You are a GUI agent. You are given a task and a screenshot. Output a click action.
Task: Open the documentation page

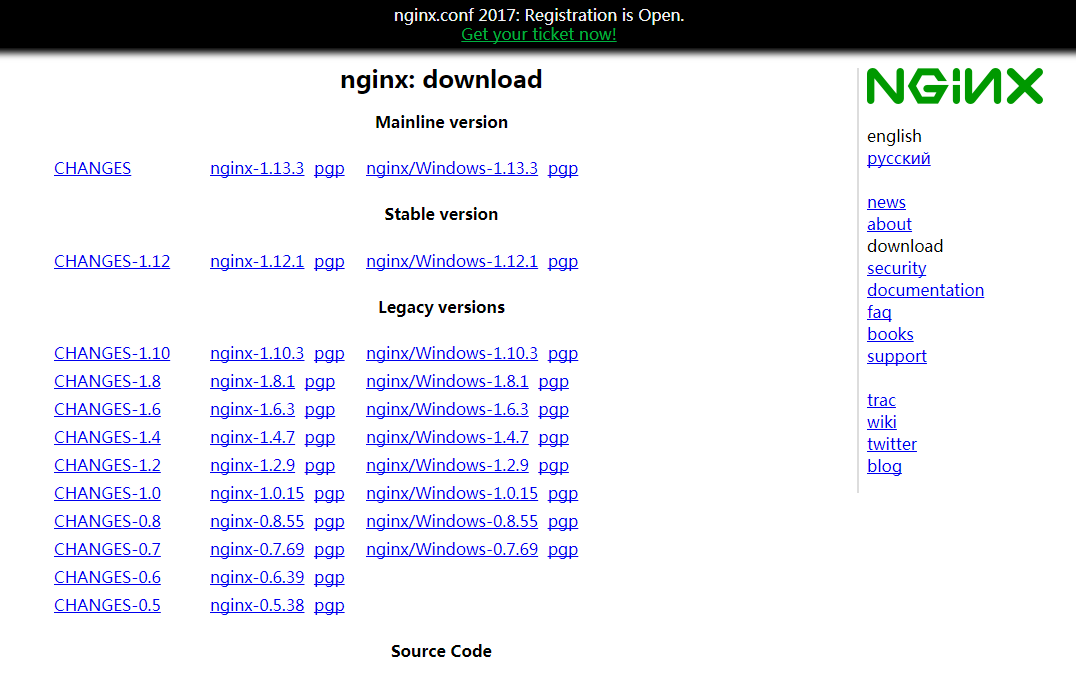(925, 291)
